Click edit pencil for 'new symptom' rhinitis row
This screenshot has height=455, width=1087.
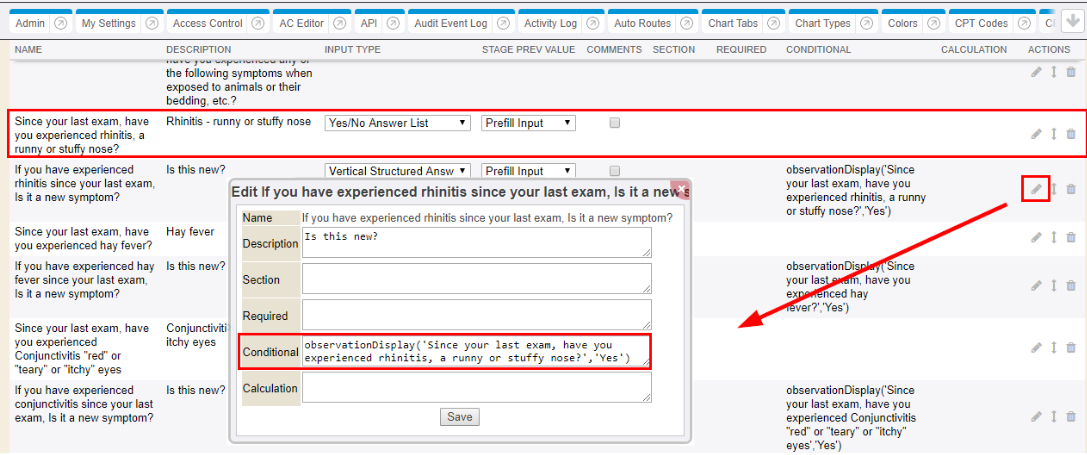(1036, 189)
